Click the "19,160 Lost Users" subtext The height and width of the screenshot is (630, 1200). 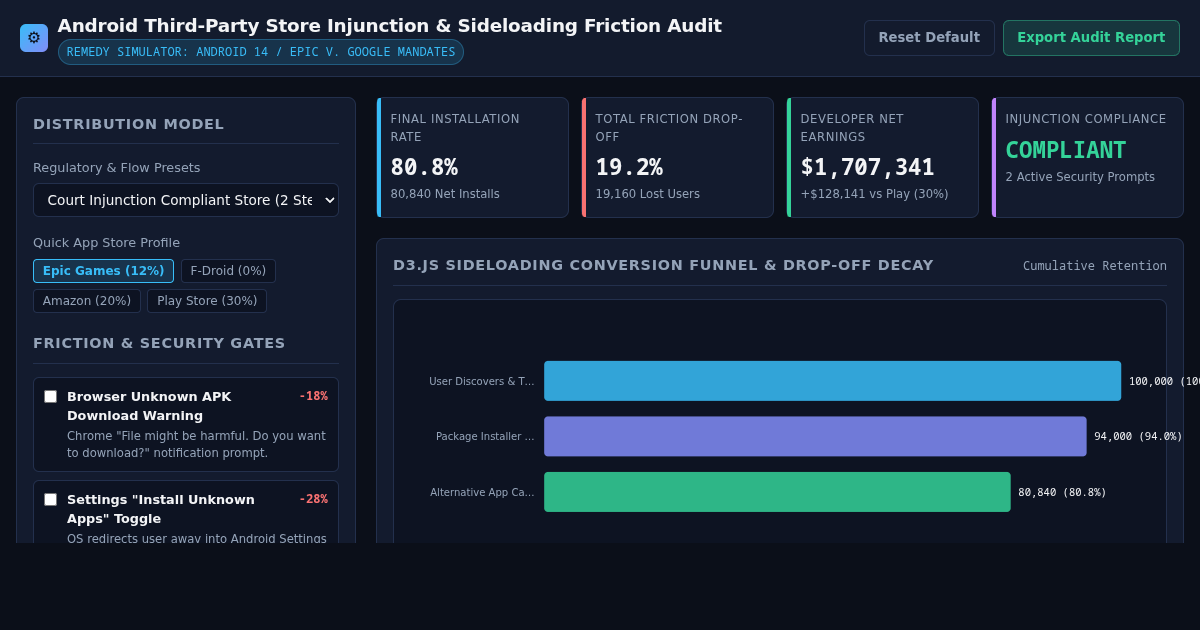pos(648,194)
